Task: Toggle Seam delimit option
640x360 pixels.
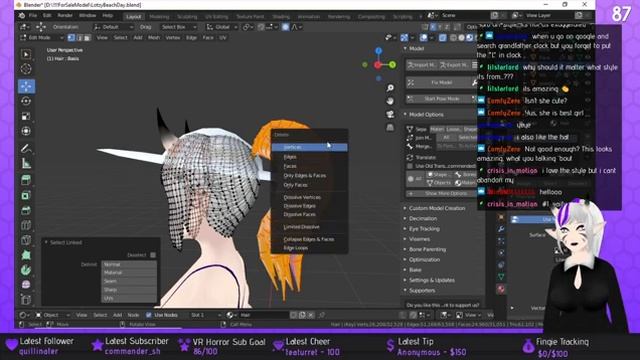Action: point(129,281)
